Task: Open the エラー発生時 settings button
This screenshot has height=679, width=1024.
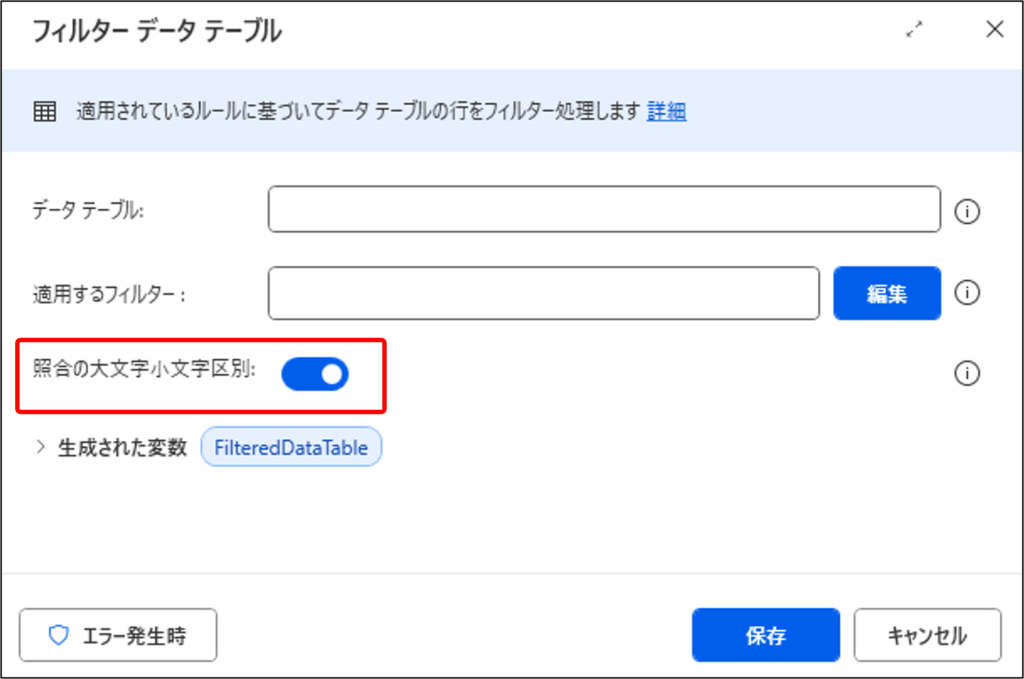Action: (118, 635)
